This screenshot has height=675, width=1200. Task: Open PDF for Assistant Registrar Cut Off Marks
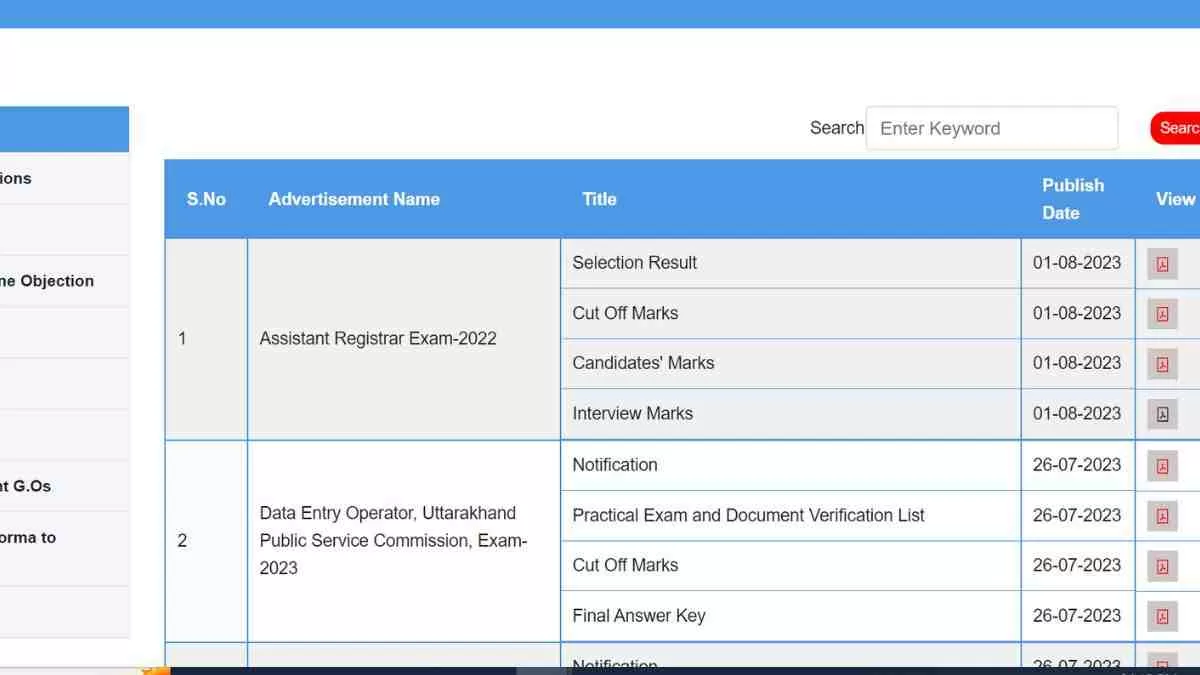point(1162,314)
